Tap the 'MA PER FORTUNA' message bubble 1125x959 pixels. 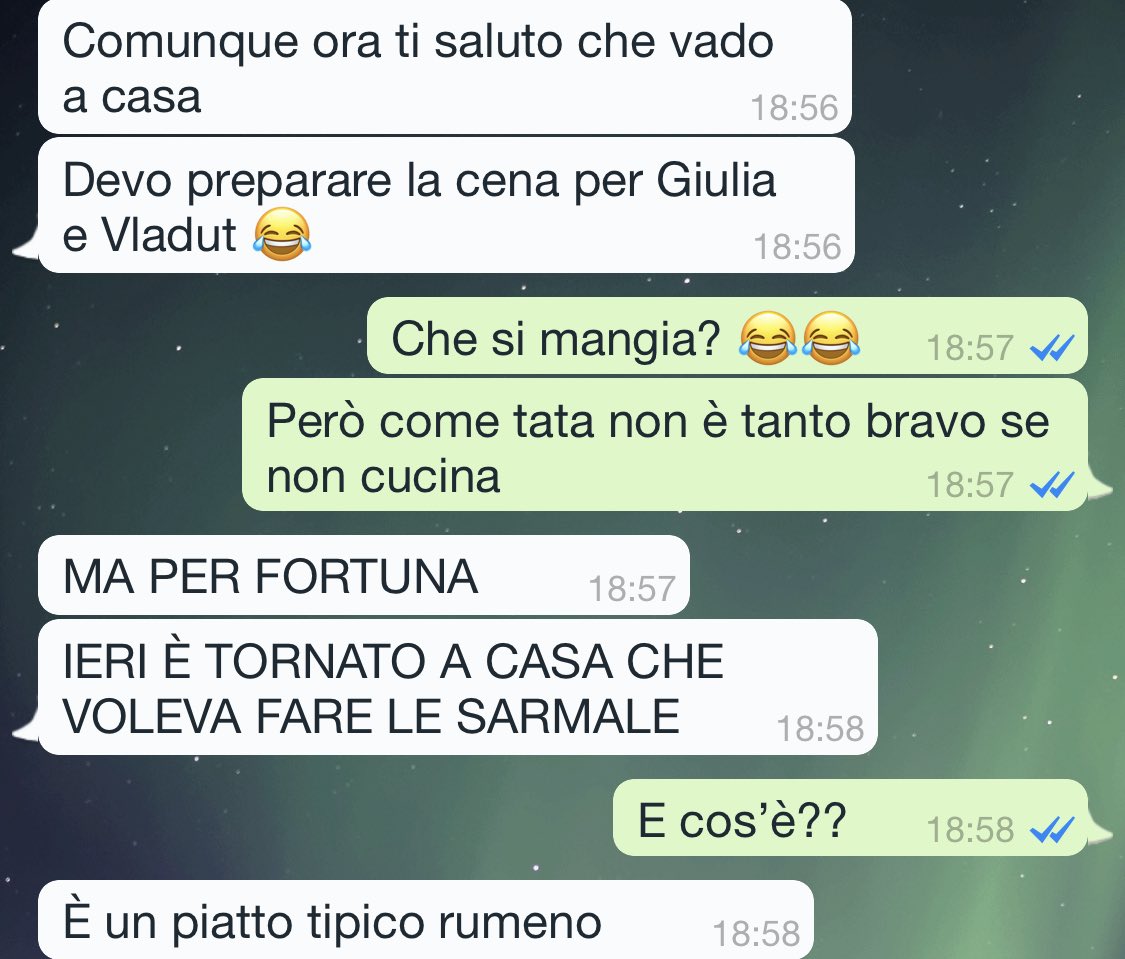364,575
